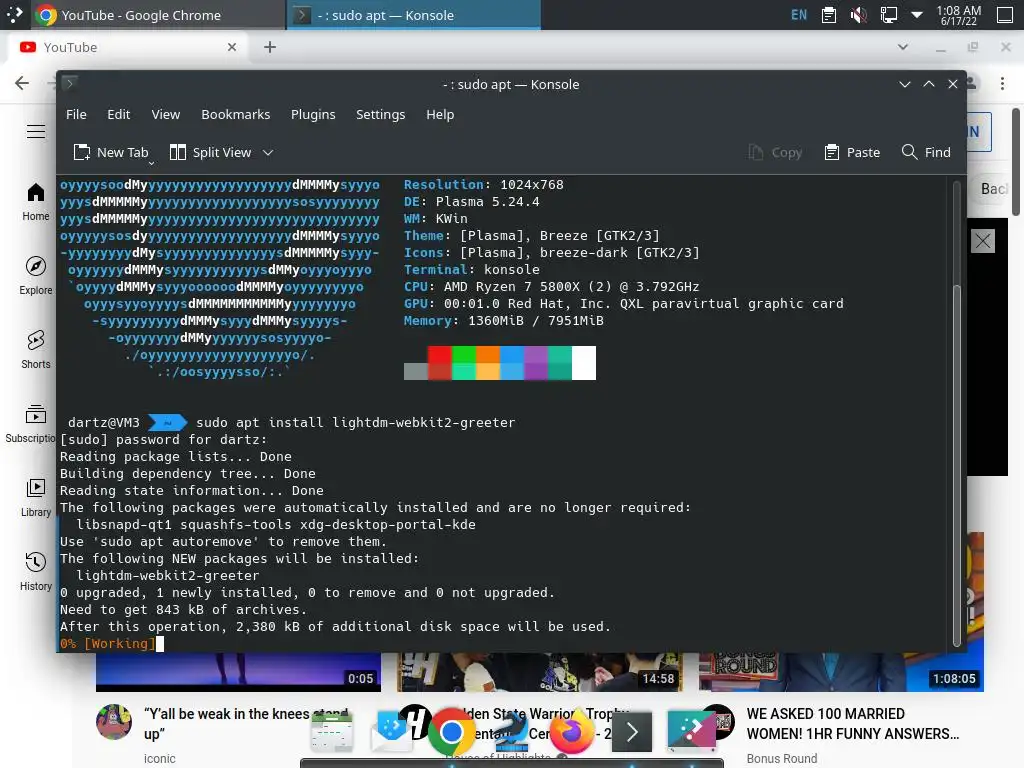Select the sudo apt — Konsole task in the panel
Viewport: 1024px width, 768px height.
click(x=414, y=14)
